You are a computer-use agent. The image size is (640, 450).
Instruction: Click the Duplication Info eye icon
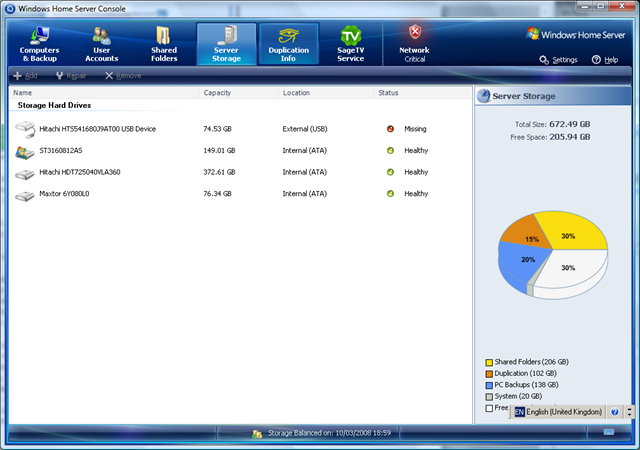tap(288, 36)
